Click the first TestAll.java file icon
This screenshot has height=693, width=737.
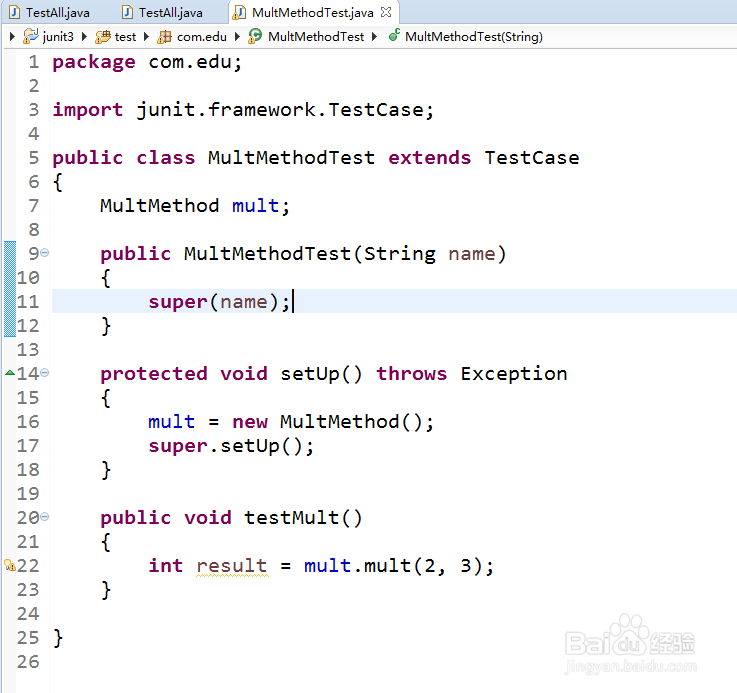pos(15,12)
